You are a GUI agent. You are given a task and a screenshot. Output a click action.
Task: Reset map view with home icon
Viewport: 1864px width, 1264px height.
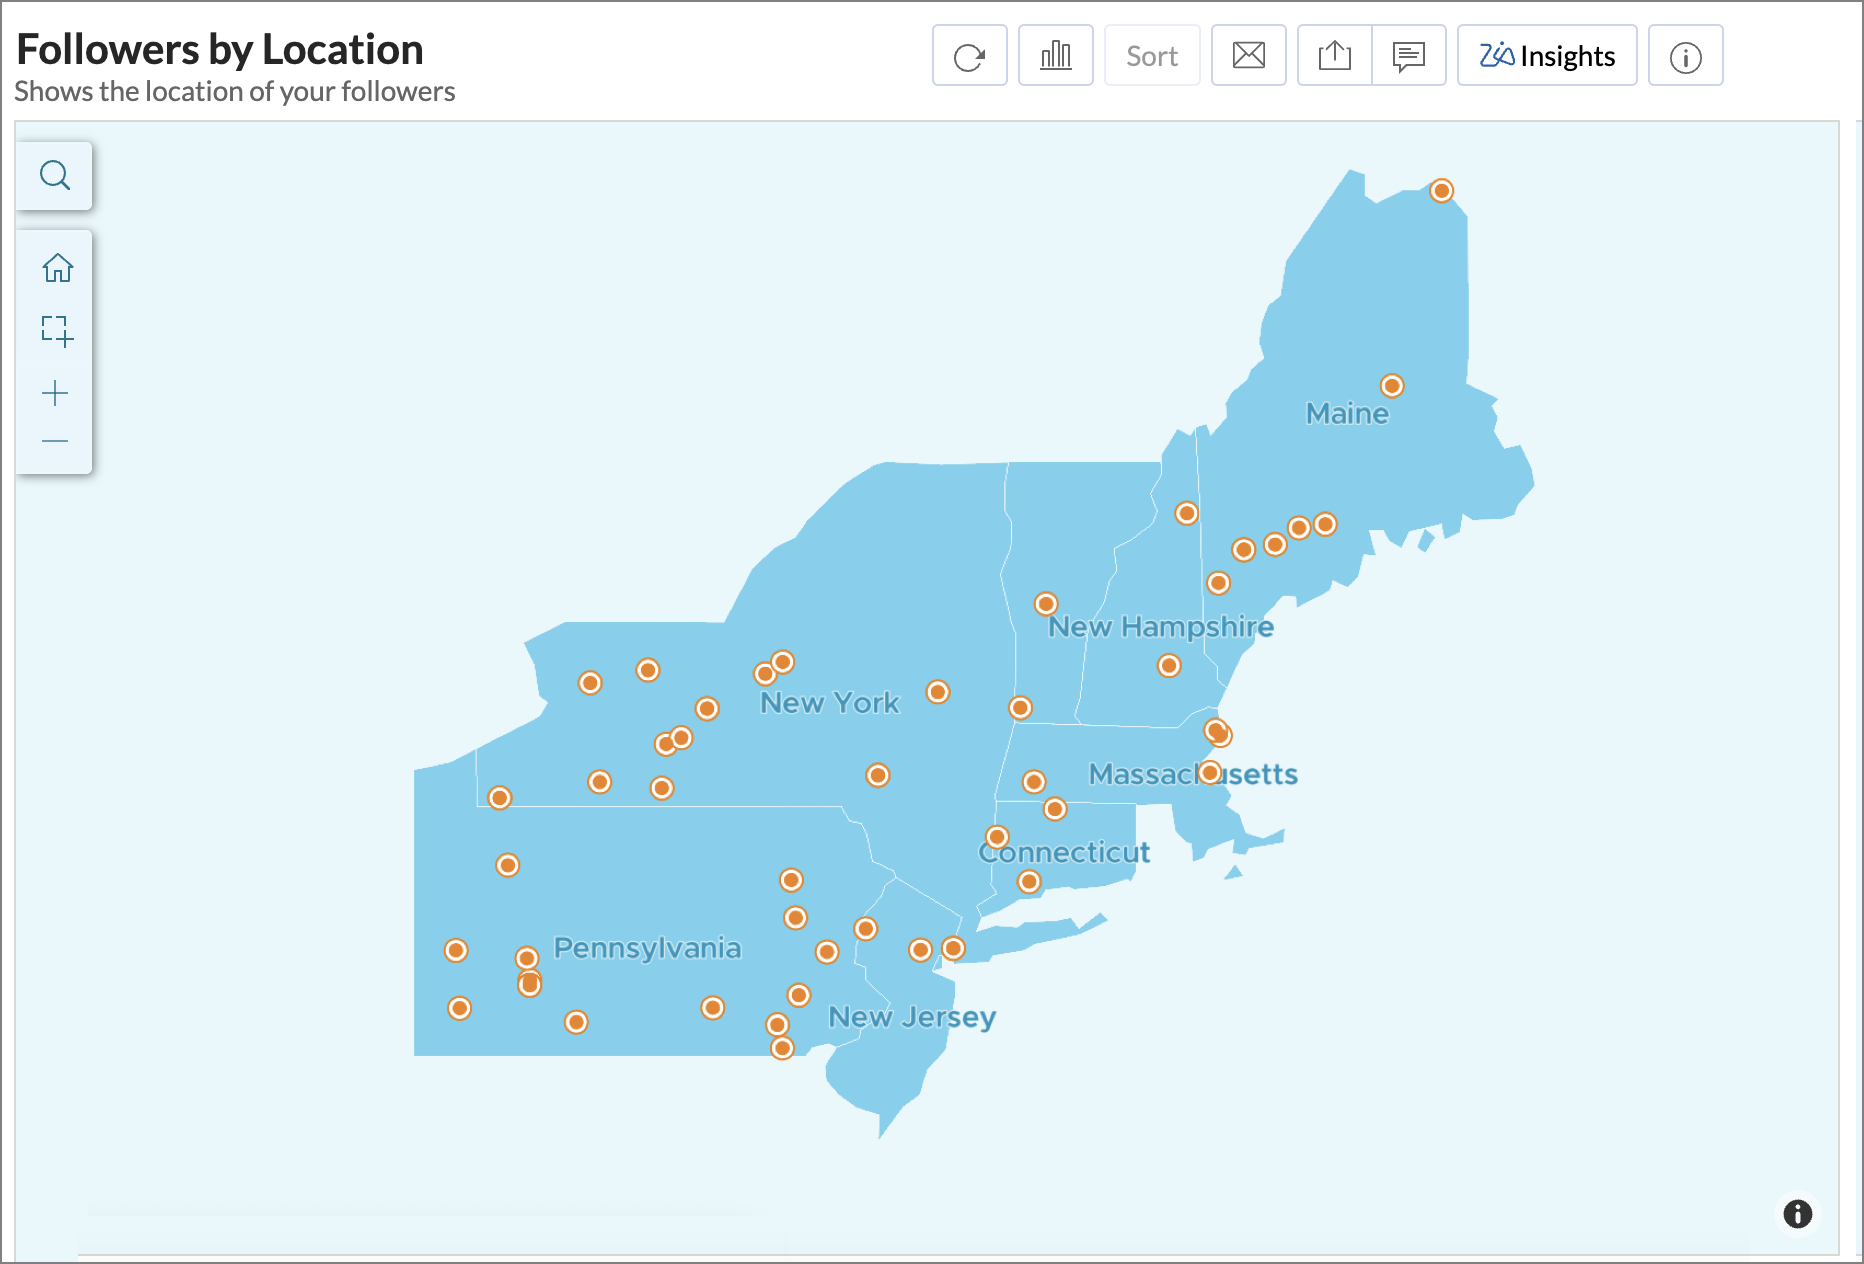point(57,267)
